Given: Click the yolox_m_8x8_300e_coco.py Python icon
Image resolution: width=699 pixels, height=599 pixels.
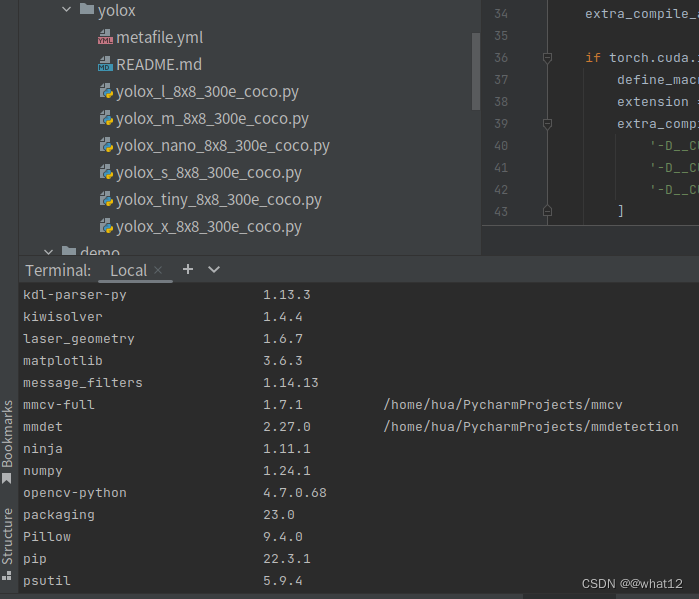Looking at the screenshot, I should click(106, 118).
